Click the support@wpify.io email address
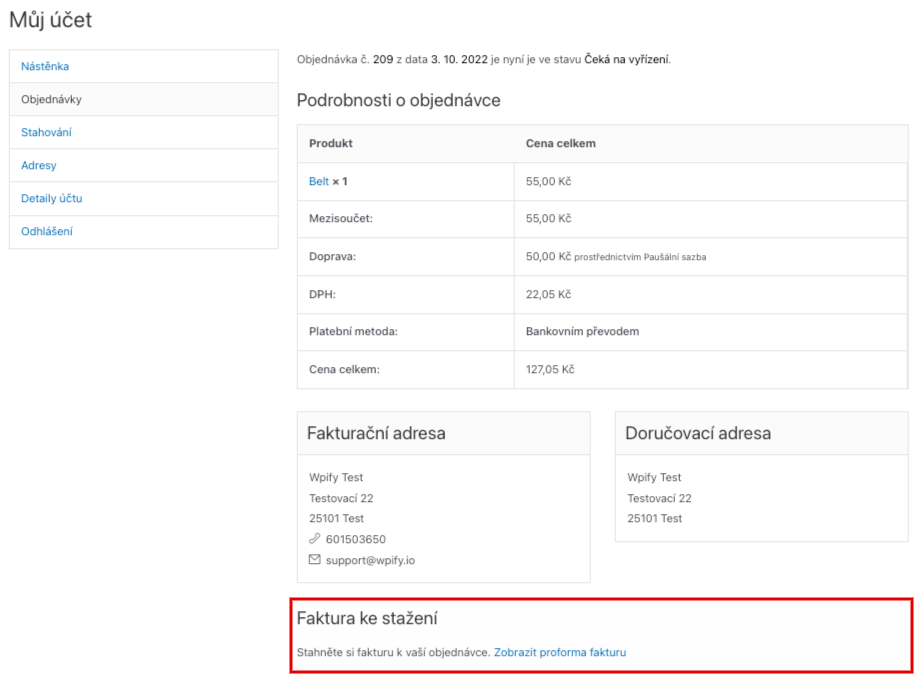Image resolution: width=922 pixels, height=688 pixels. [x=370, y=560]
